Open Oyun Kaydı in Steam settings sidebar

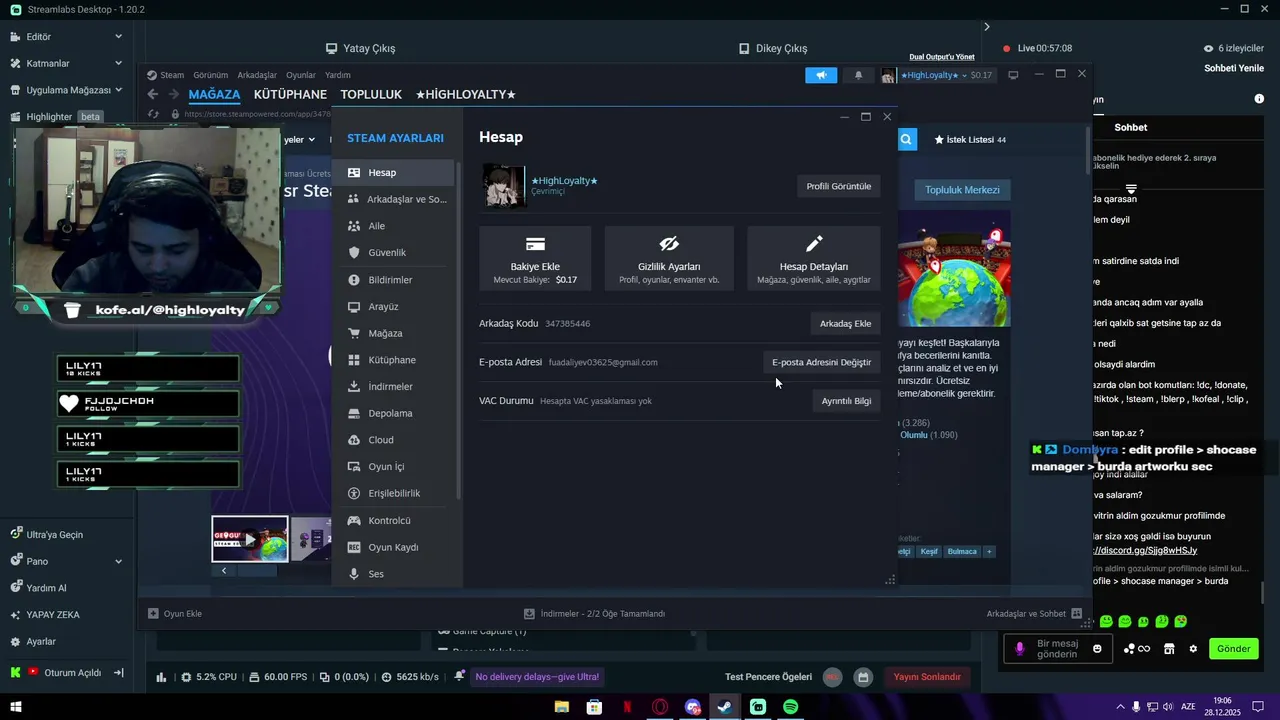click(x=394, y=547)
